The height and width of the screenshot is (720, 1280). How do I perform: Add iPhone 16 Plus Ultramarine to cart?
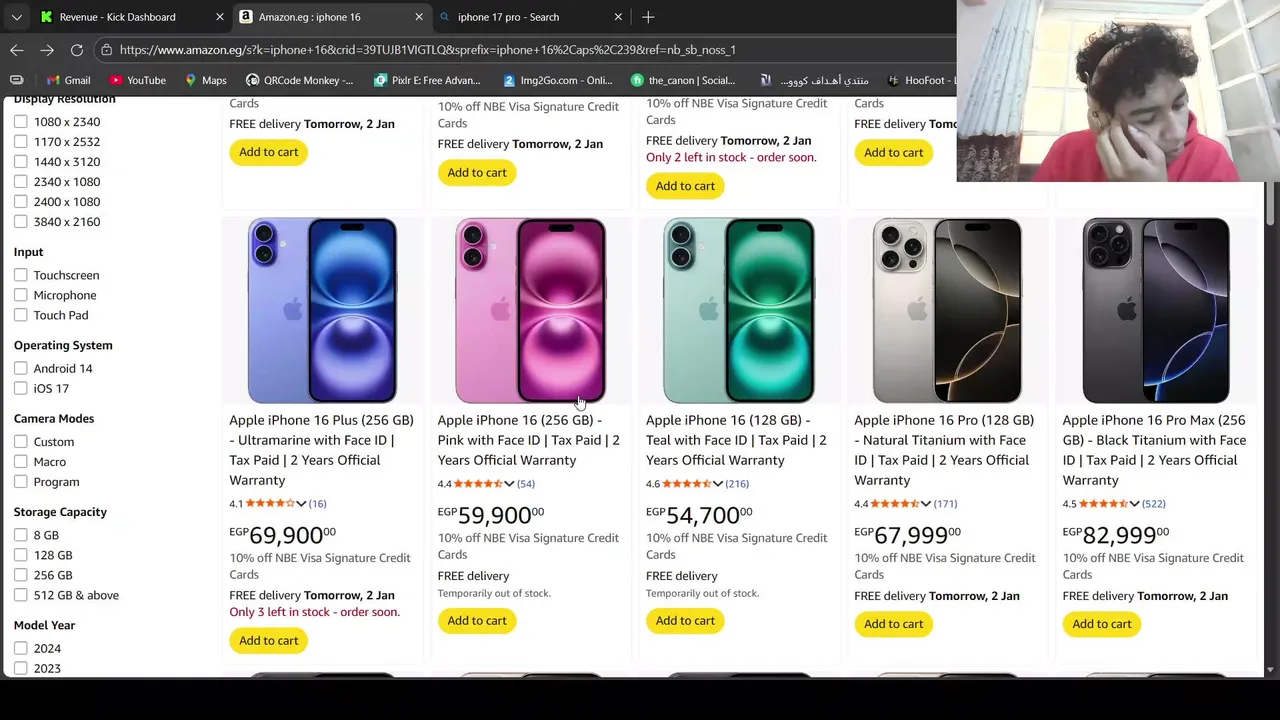point(268,641)
